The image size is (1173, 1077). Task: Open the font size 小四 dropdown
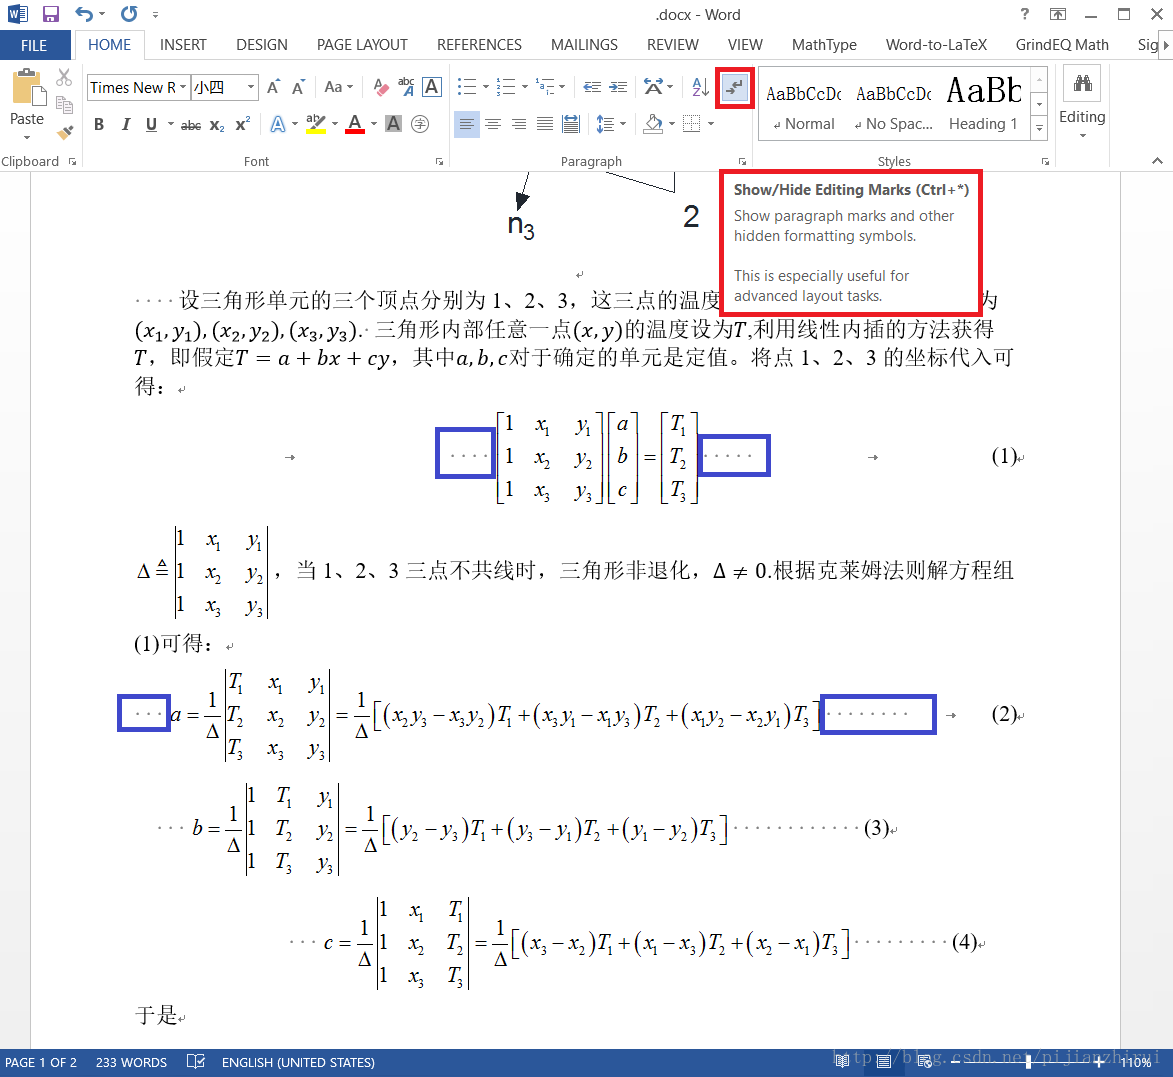tap(251, 88)
